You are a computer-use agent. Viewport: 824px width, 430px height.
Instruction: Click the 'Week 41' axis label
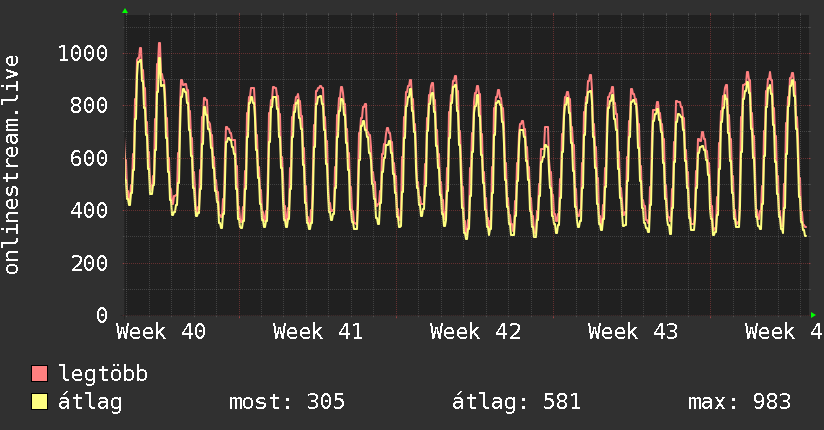(x=318, y=332)
